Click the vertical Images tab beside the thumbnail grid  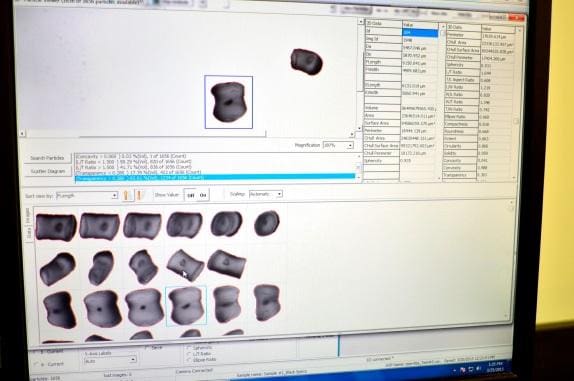coord(28,216)
